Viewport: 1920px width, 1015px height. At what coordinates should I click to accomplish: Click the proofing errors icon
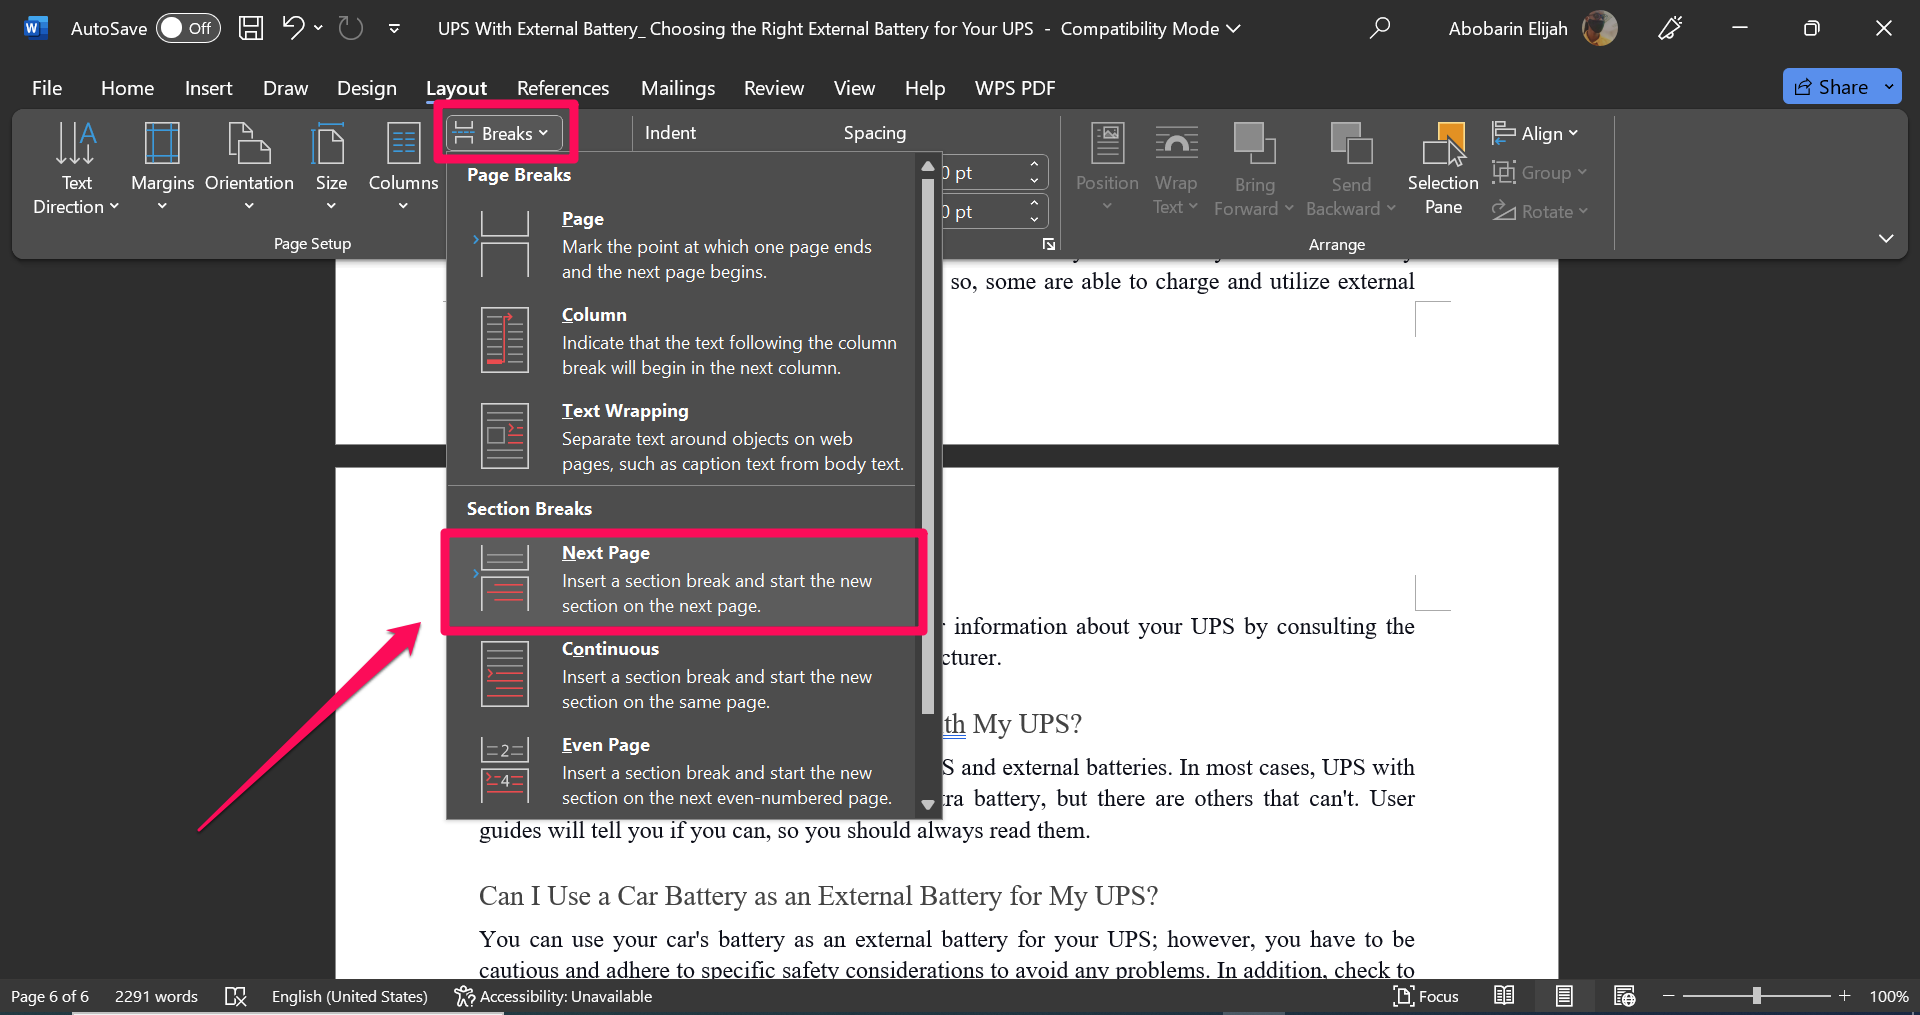pyautogui.click(x=236, y=996)
